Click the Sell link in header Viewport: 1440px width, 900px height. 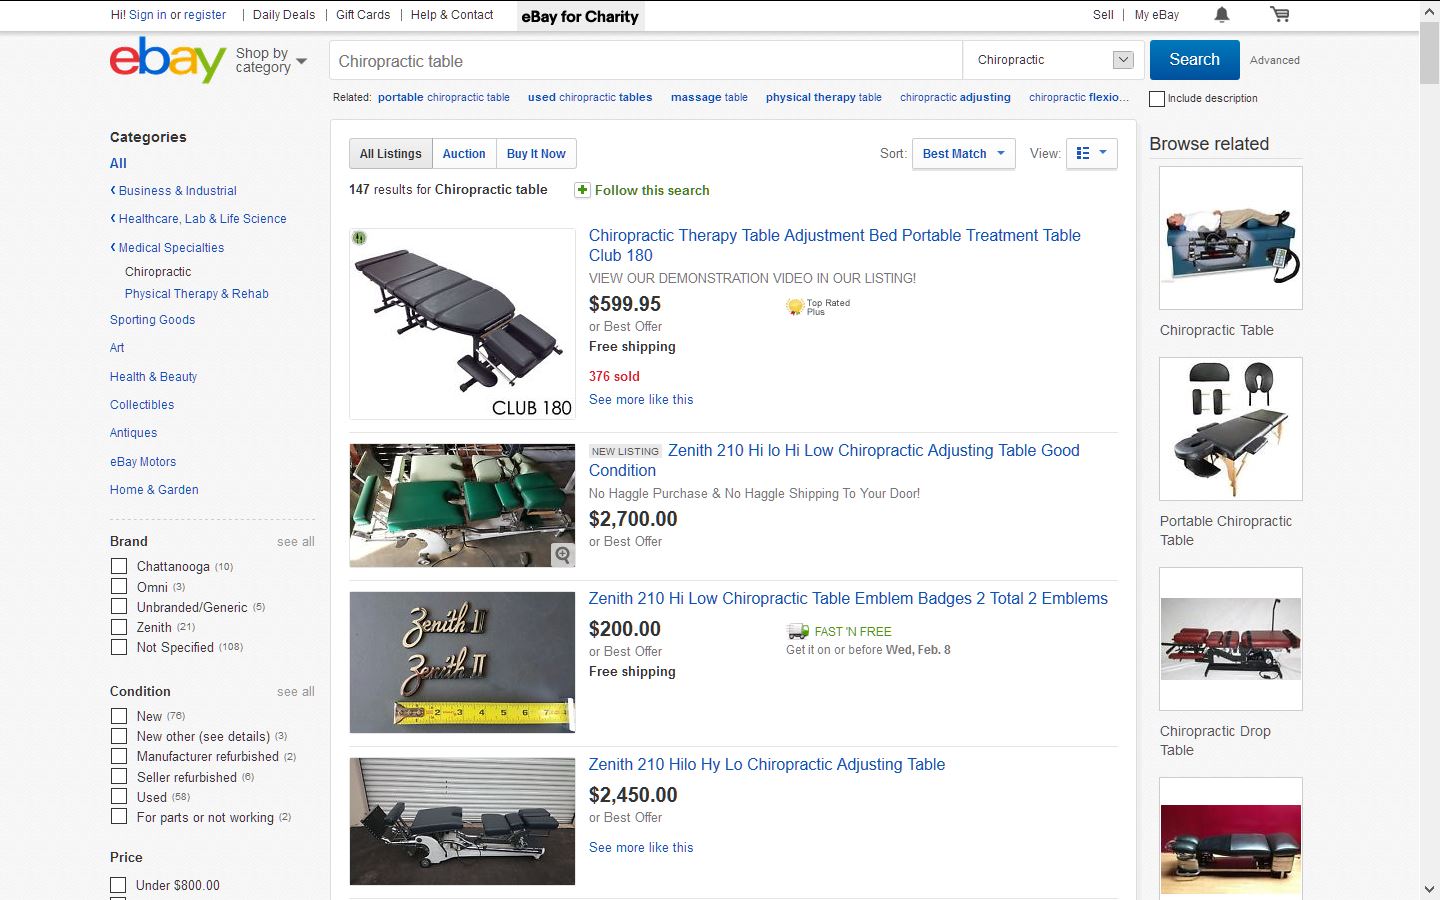coord(1103,15)
